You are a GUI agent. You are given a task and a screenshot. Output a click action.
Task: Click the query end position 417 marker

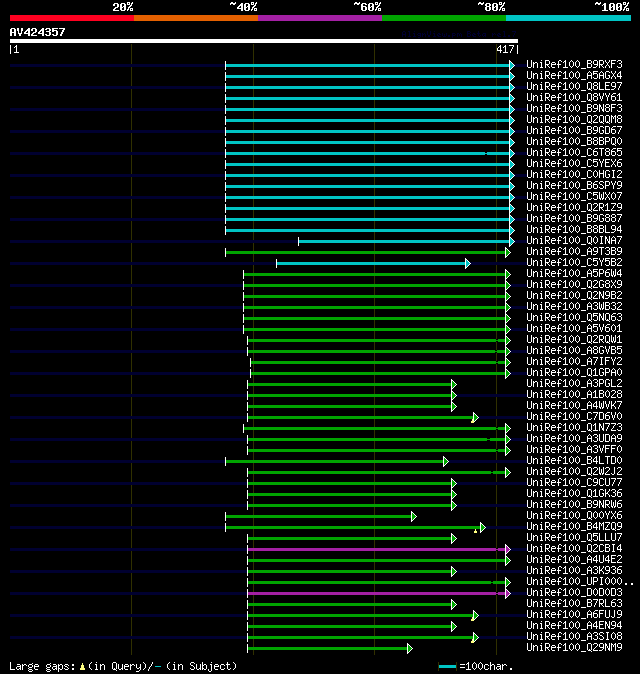click(x=505, y=49)
